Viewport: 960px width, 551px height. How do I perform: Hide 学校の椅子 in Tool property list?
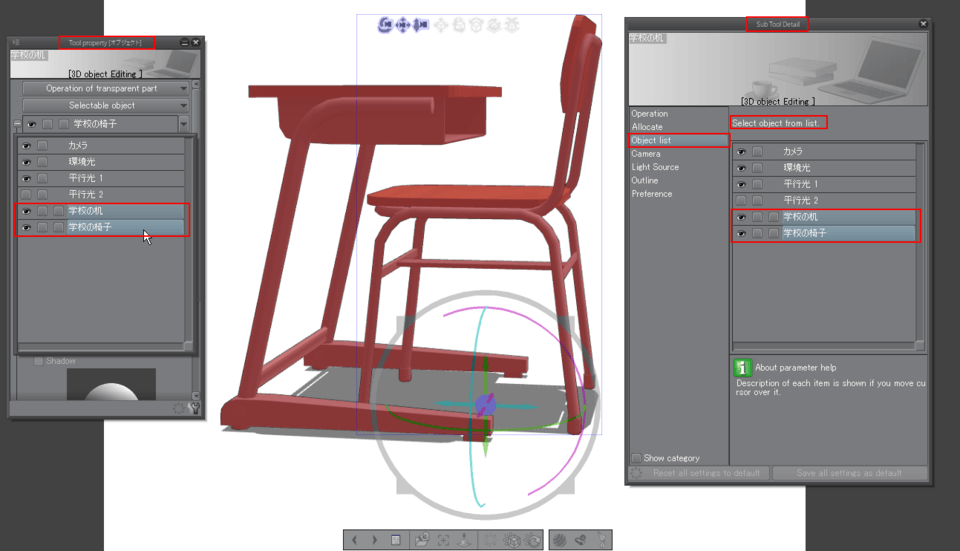[x=26, y=227]
